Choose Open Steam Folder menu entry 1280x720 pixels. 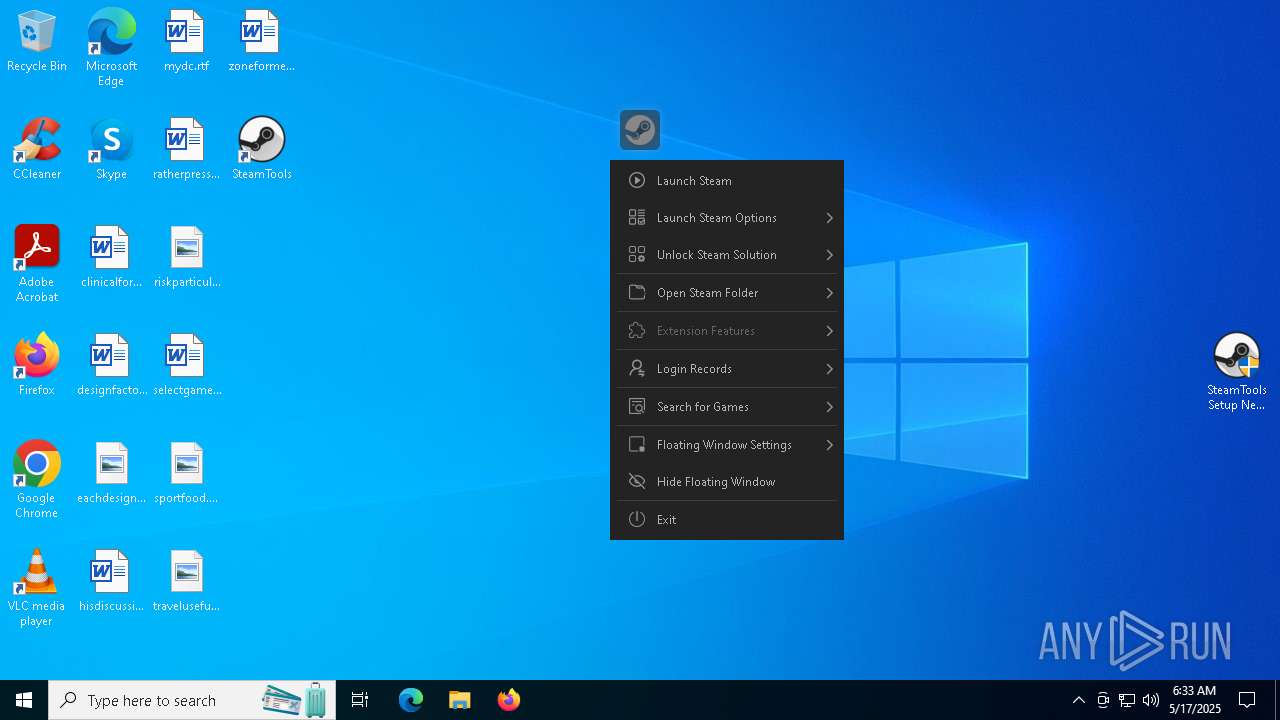point(727,293)
